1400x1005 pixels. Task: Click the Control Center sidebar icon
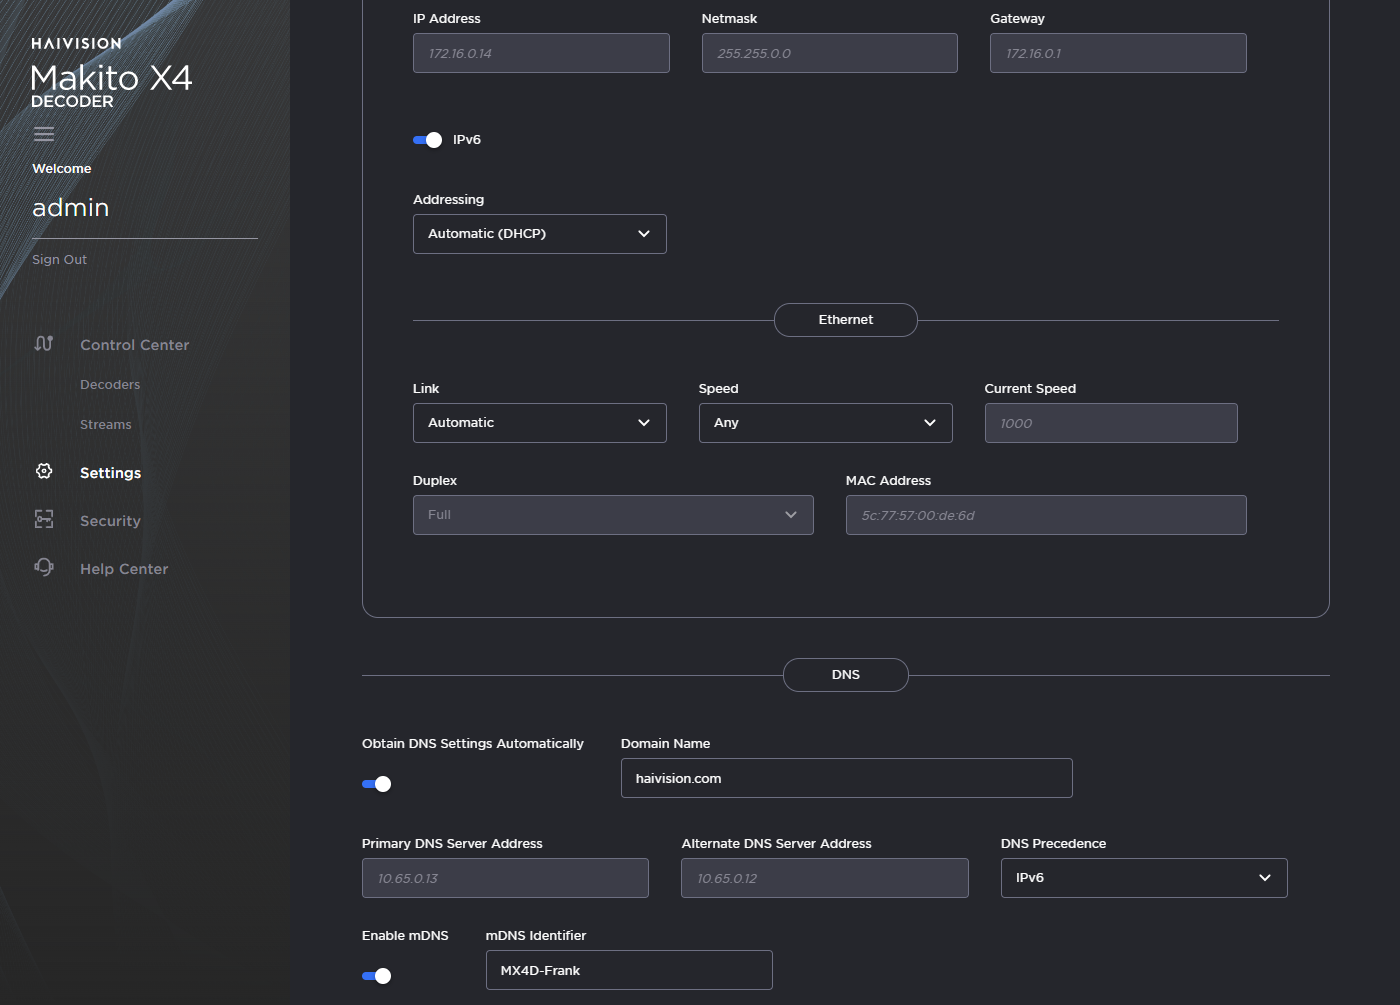pyautogui.click(x=43, y=343)
